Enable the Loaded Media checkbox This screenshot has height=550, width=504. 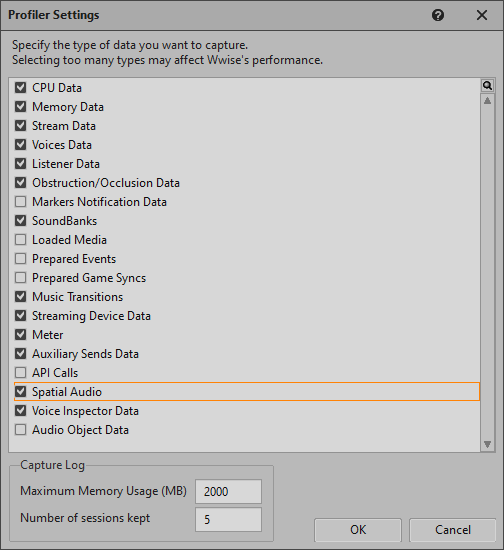20,240
